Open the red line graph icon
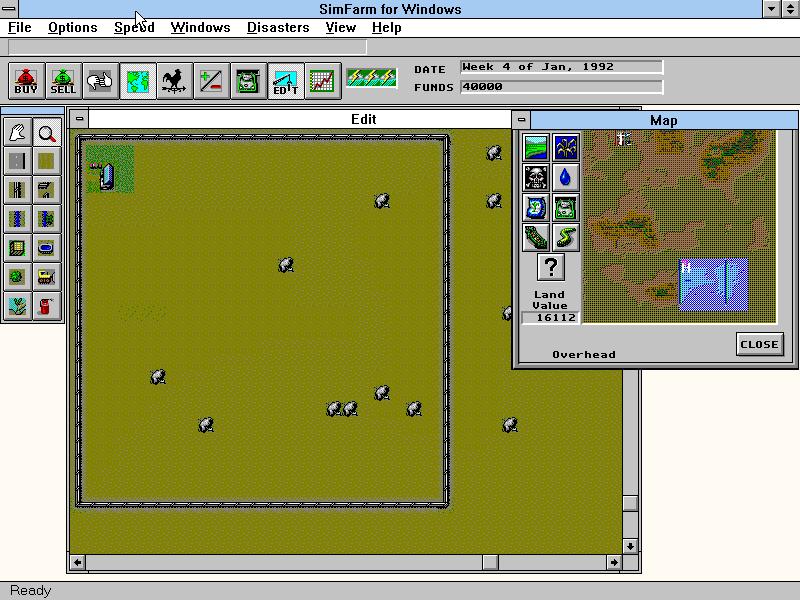The width and height of the screenshot is (800, 600). pos(322,81)
